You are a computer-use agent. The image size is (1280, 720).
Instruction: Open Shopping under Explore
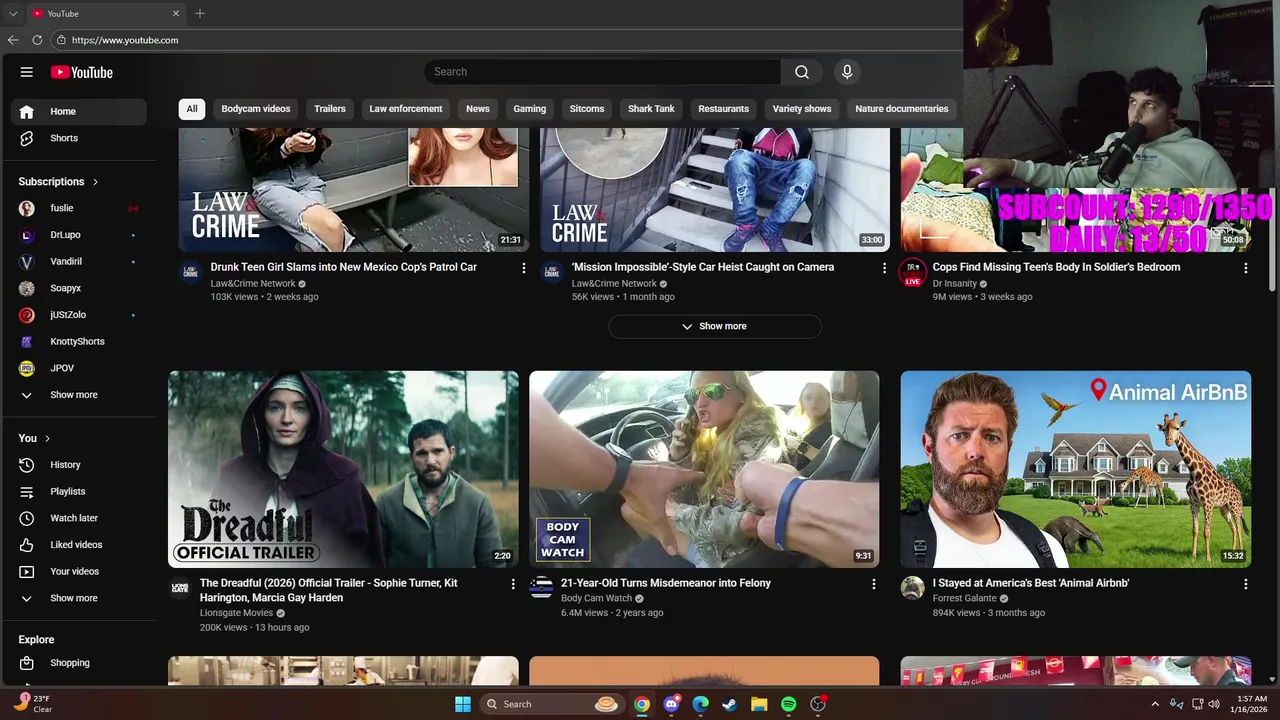coord(79,663)
